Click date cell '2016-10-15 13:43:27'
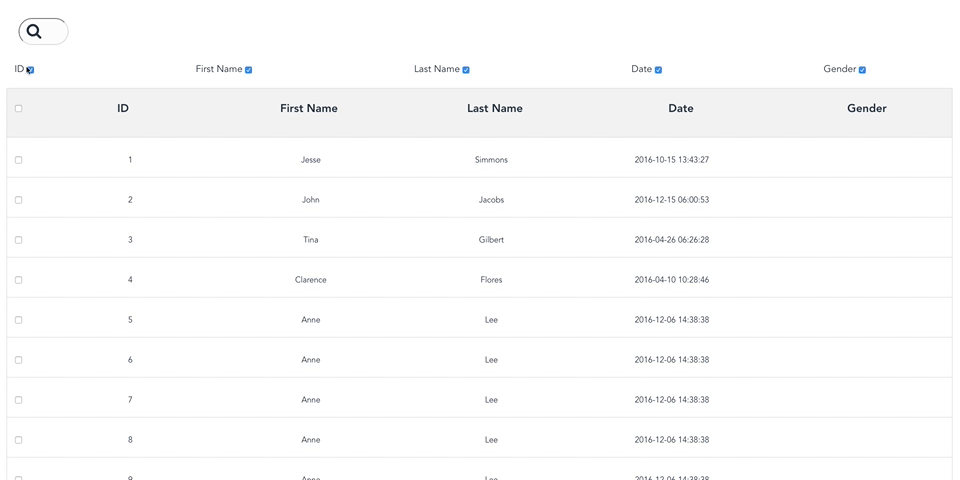The width and height of the screenshot is (960, 480). [672, 160]
